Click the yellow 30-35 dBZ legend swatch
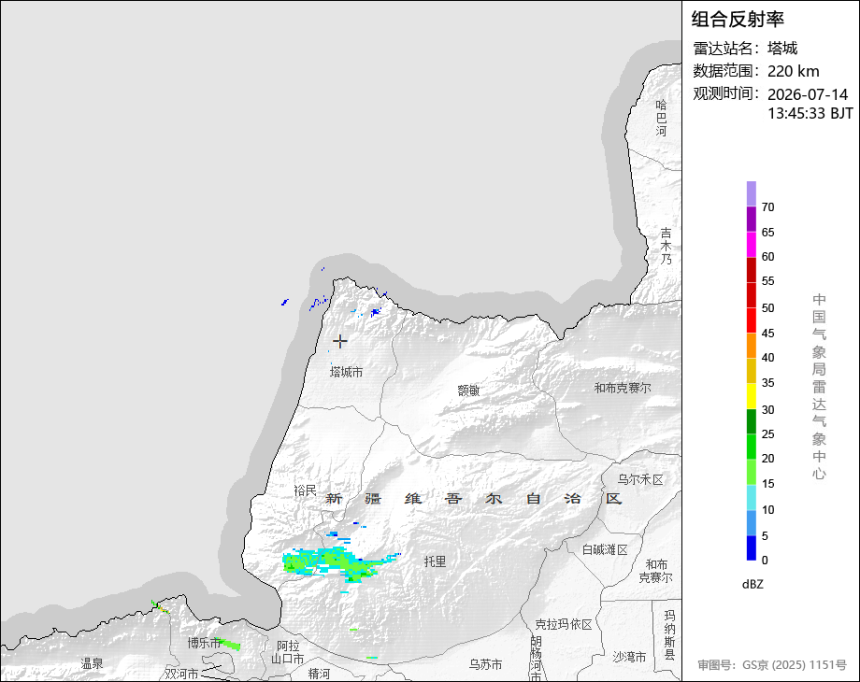Image resolution: width=860 pixels, height=682 pixels. [751, 396]
